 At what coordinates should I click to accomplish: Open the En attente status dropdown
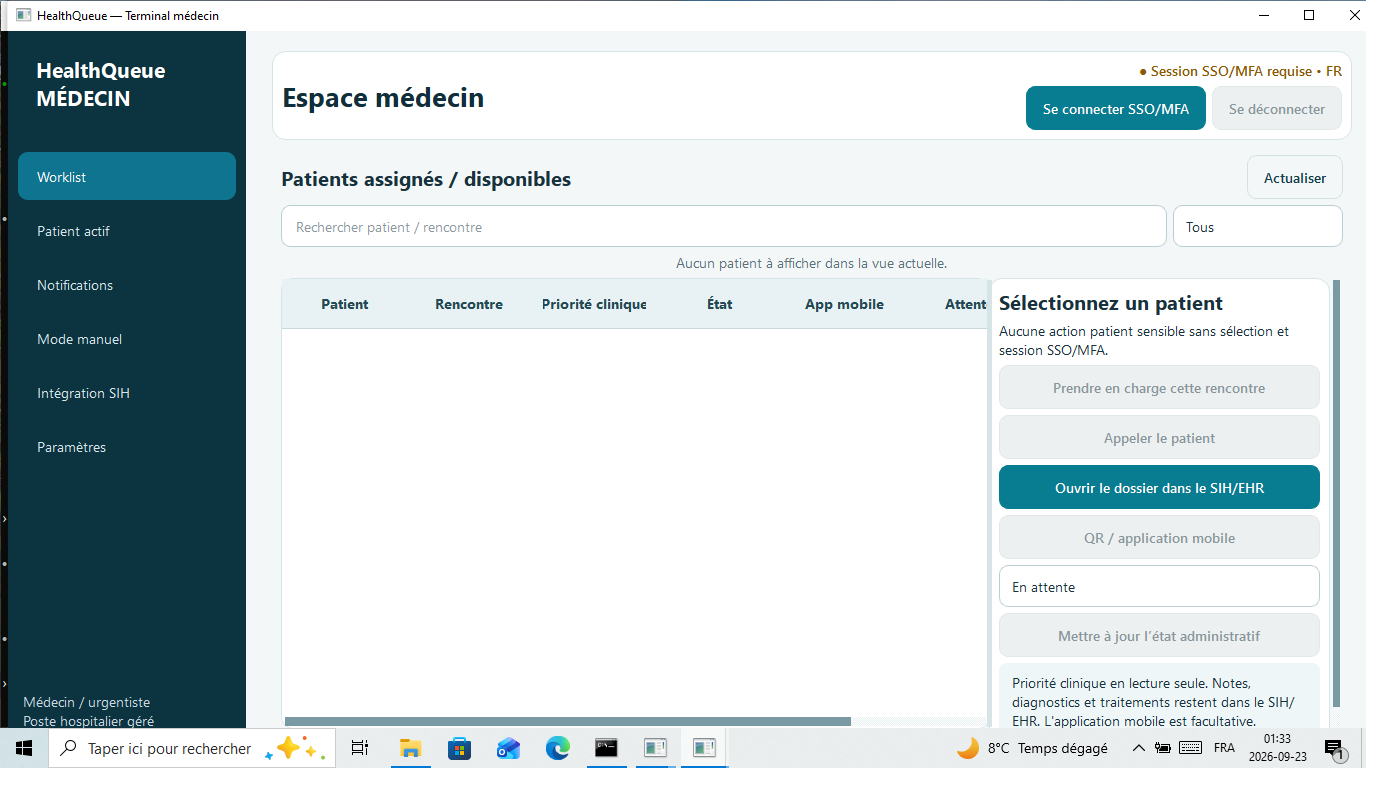[1159, 587]
